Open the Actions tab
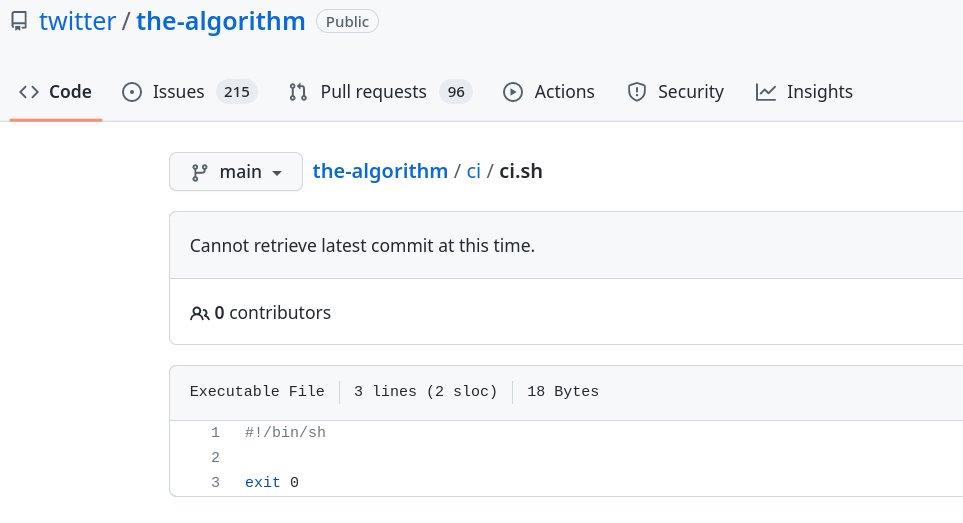 pyautogui.click(x=548, y=91)
